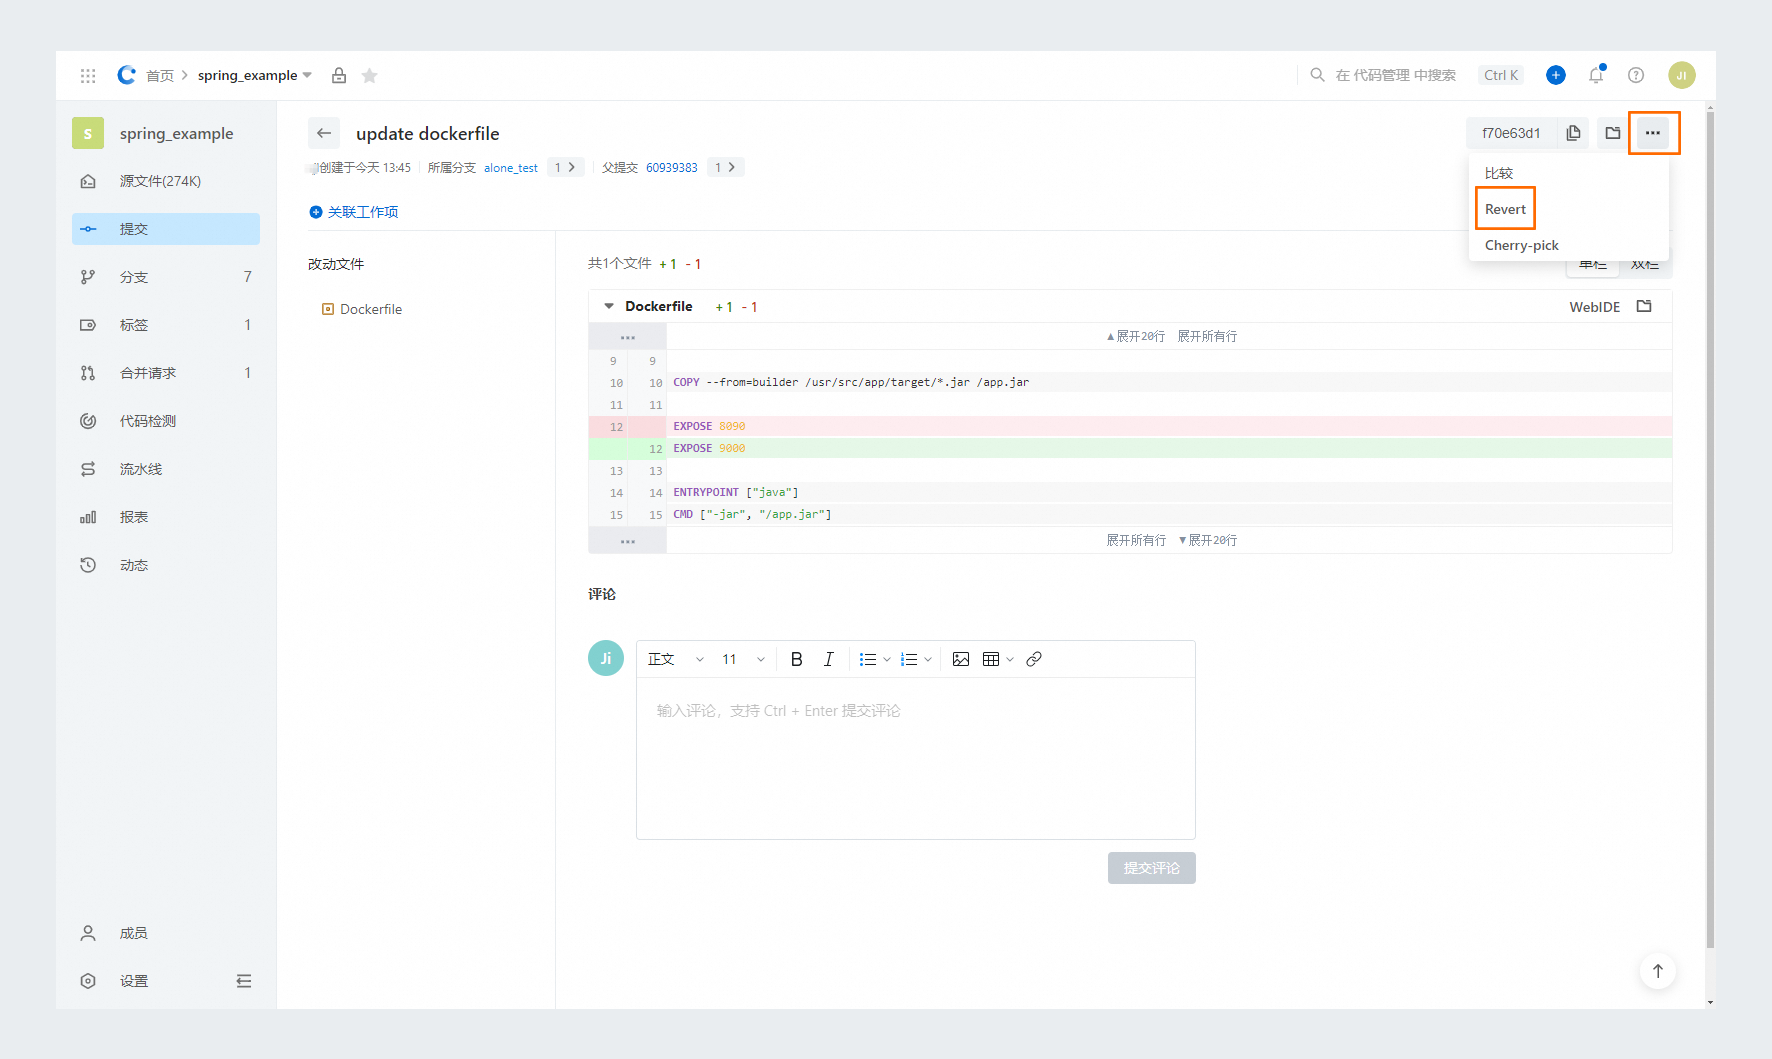This screenshot has width=1772, height=1059.
Task: Open the bulleted list dropdown
Action: click(875, 659)
